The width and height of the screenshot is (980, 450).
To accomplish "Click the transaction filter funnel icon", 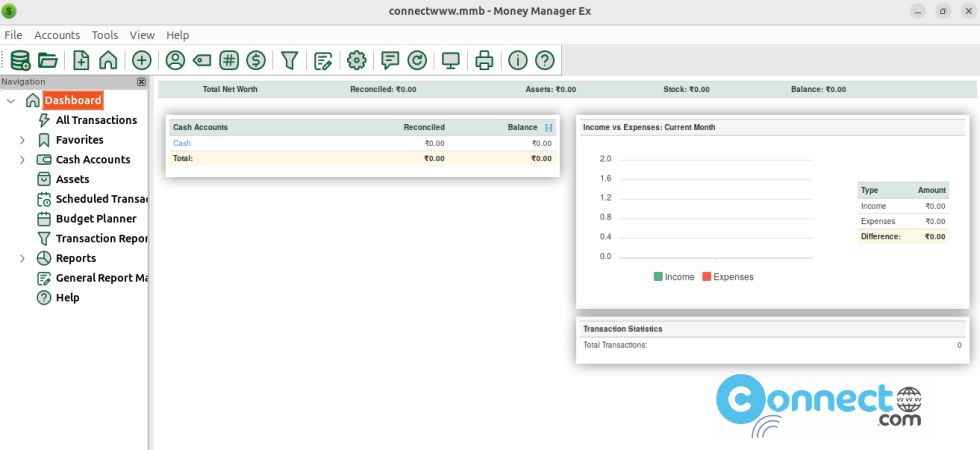I will pos(289,60).
